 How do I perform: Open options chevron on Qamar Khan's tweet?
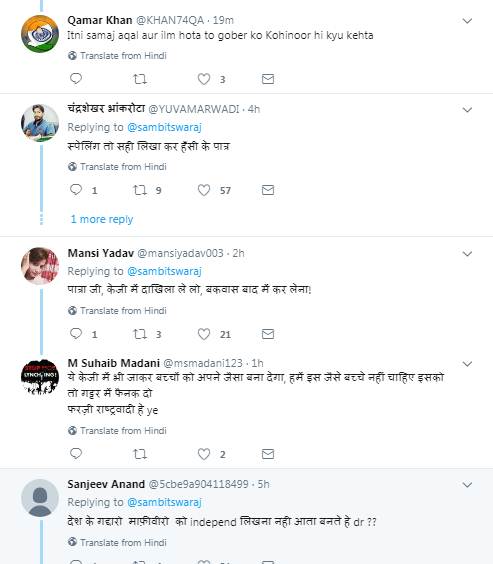(x=467, y=21)
